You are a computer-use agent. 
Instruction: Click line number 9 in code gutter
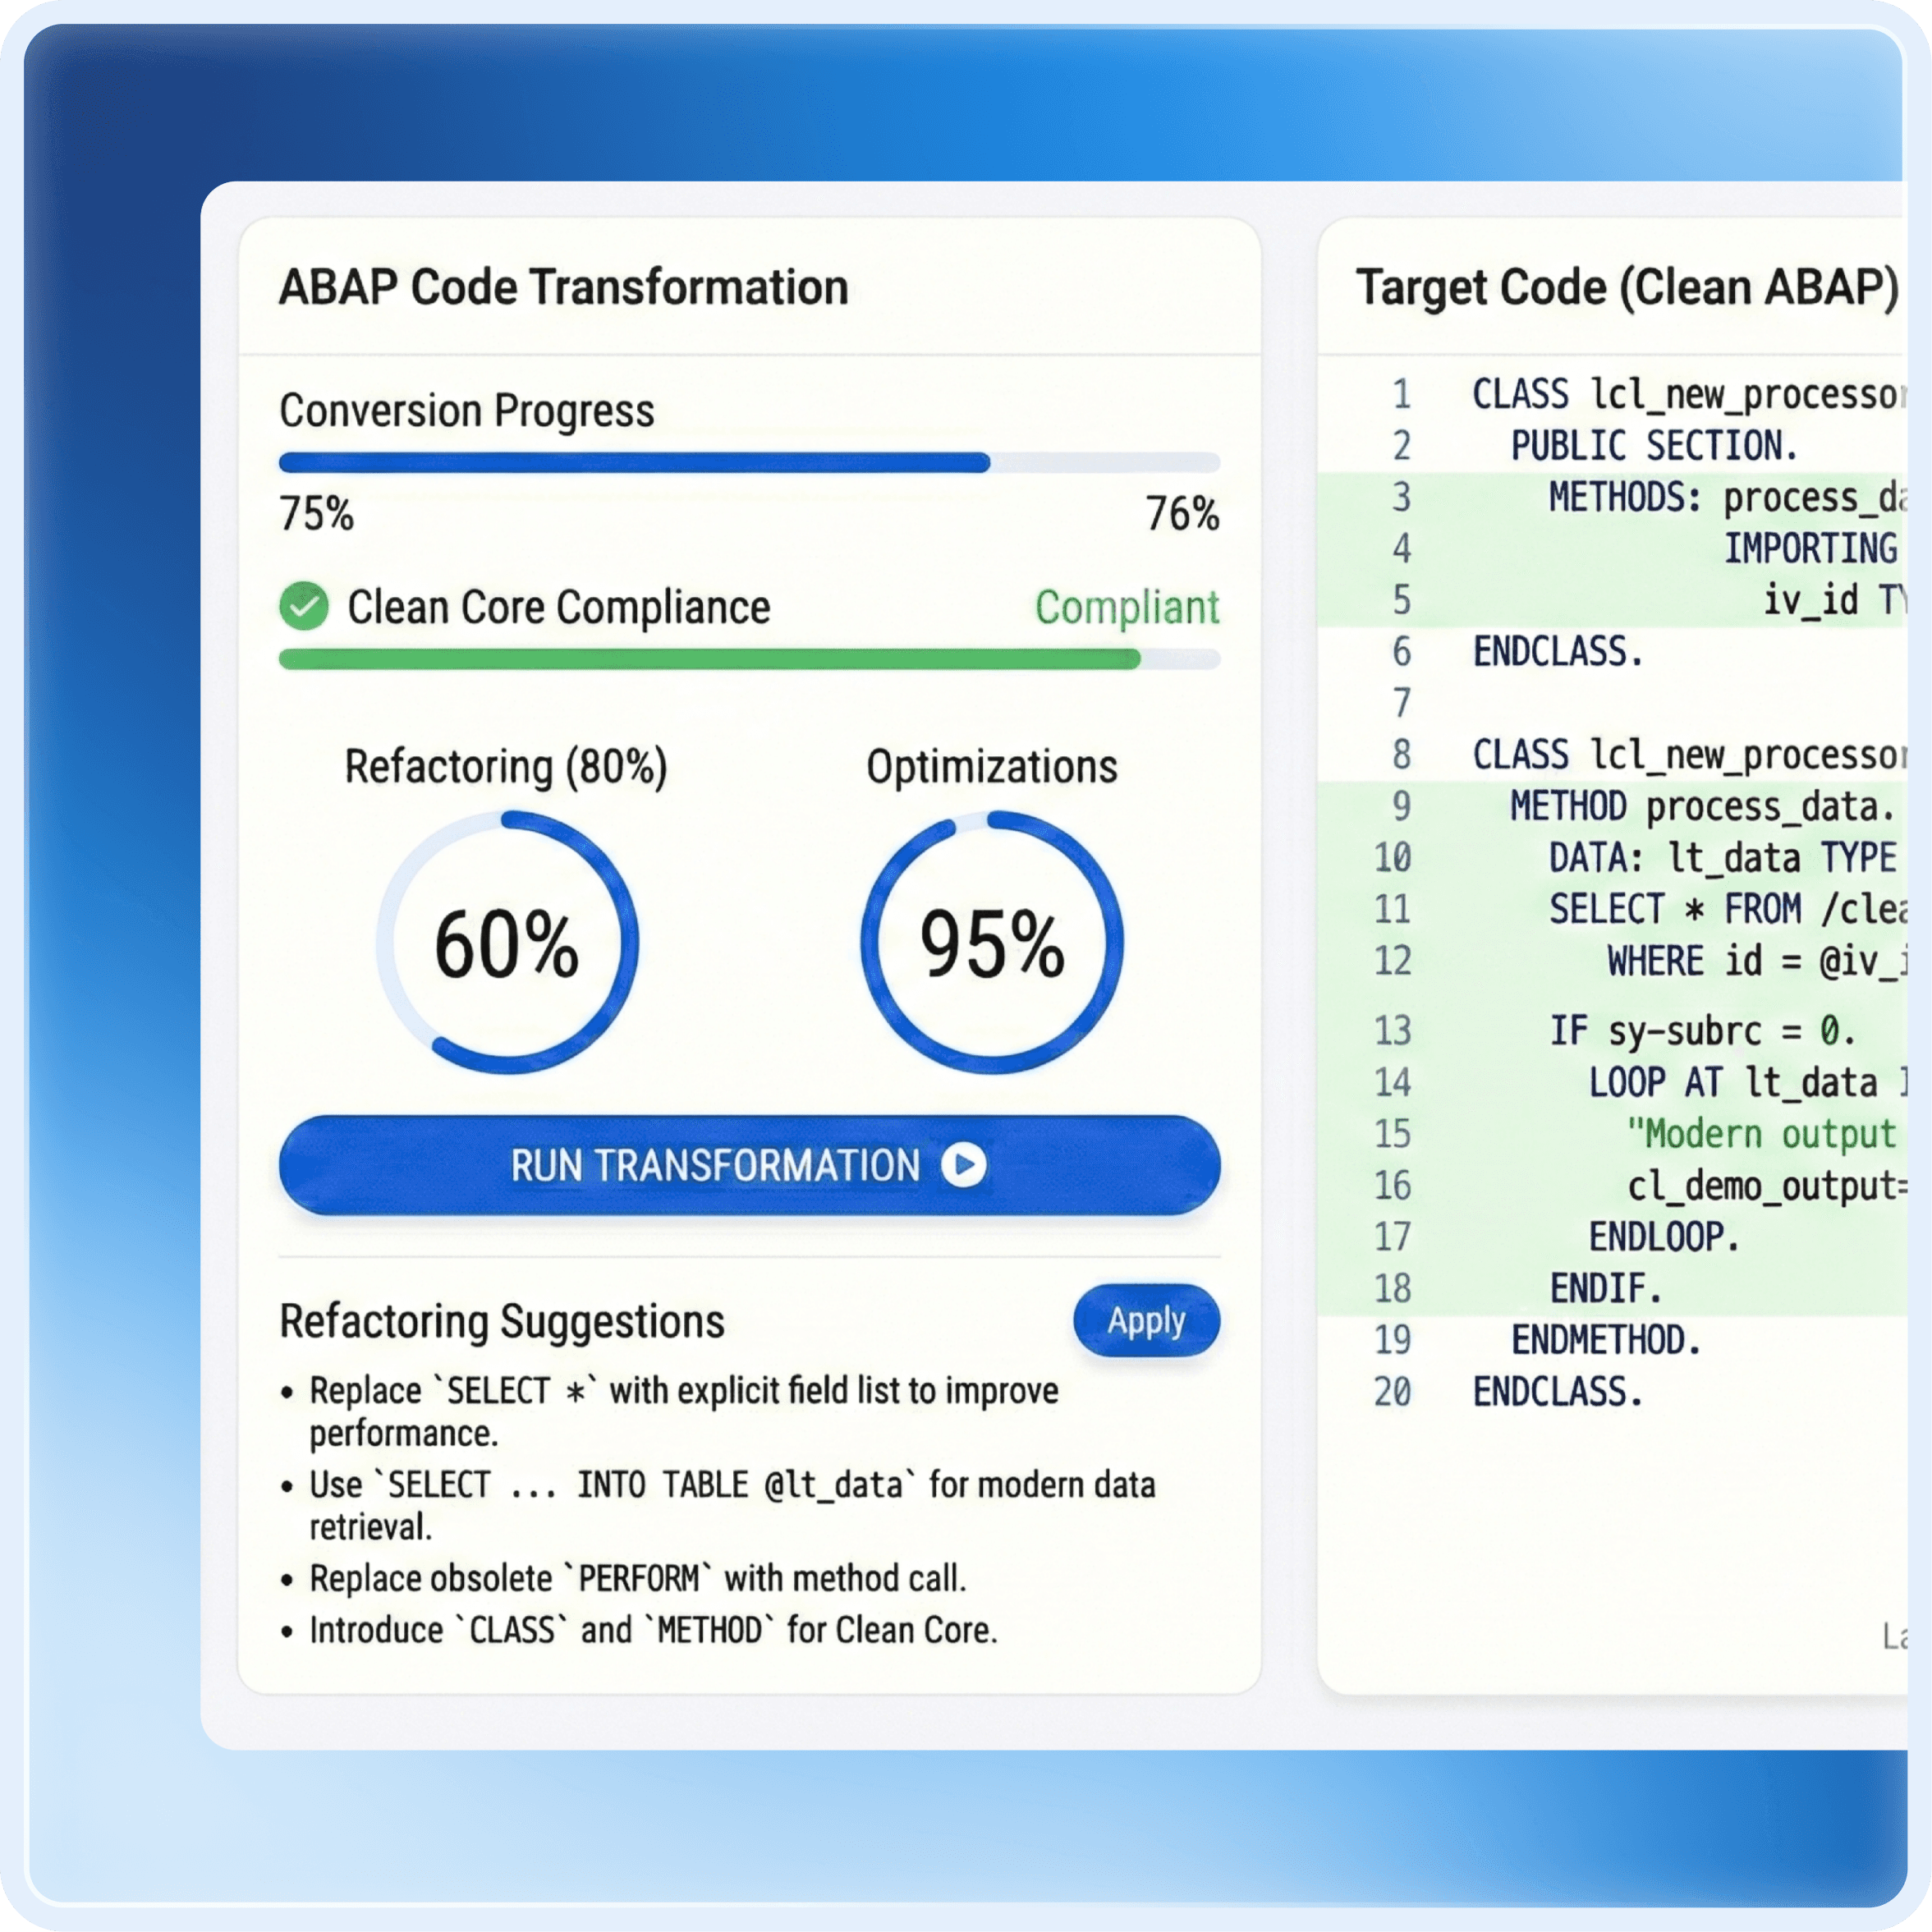click(x=1401, y=806)
